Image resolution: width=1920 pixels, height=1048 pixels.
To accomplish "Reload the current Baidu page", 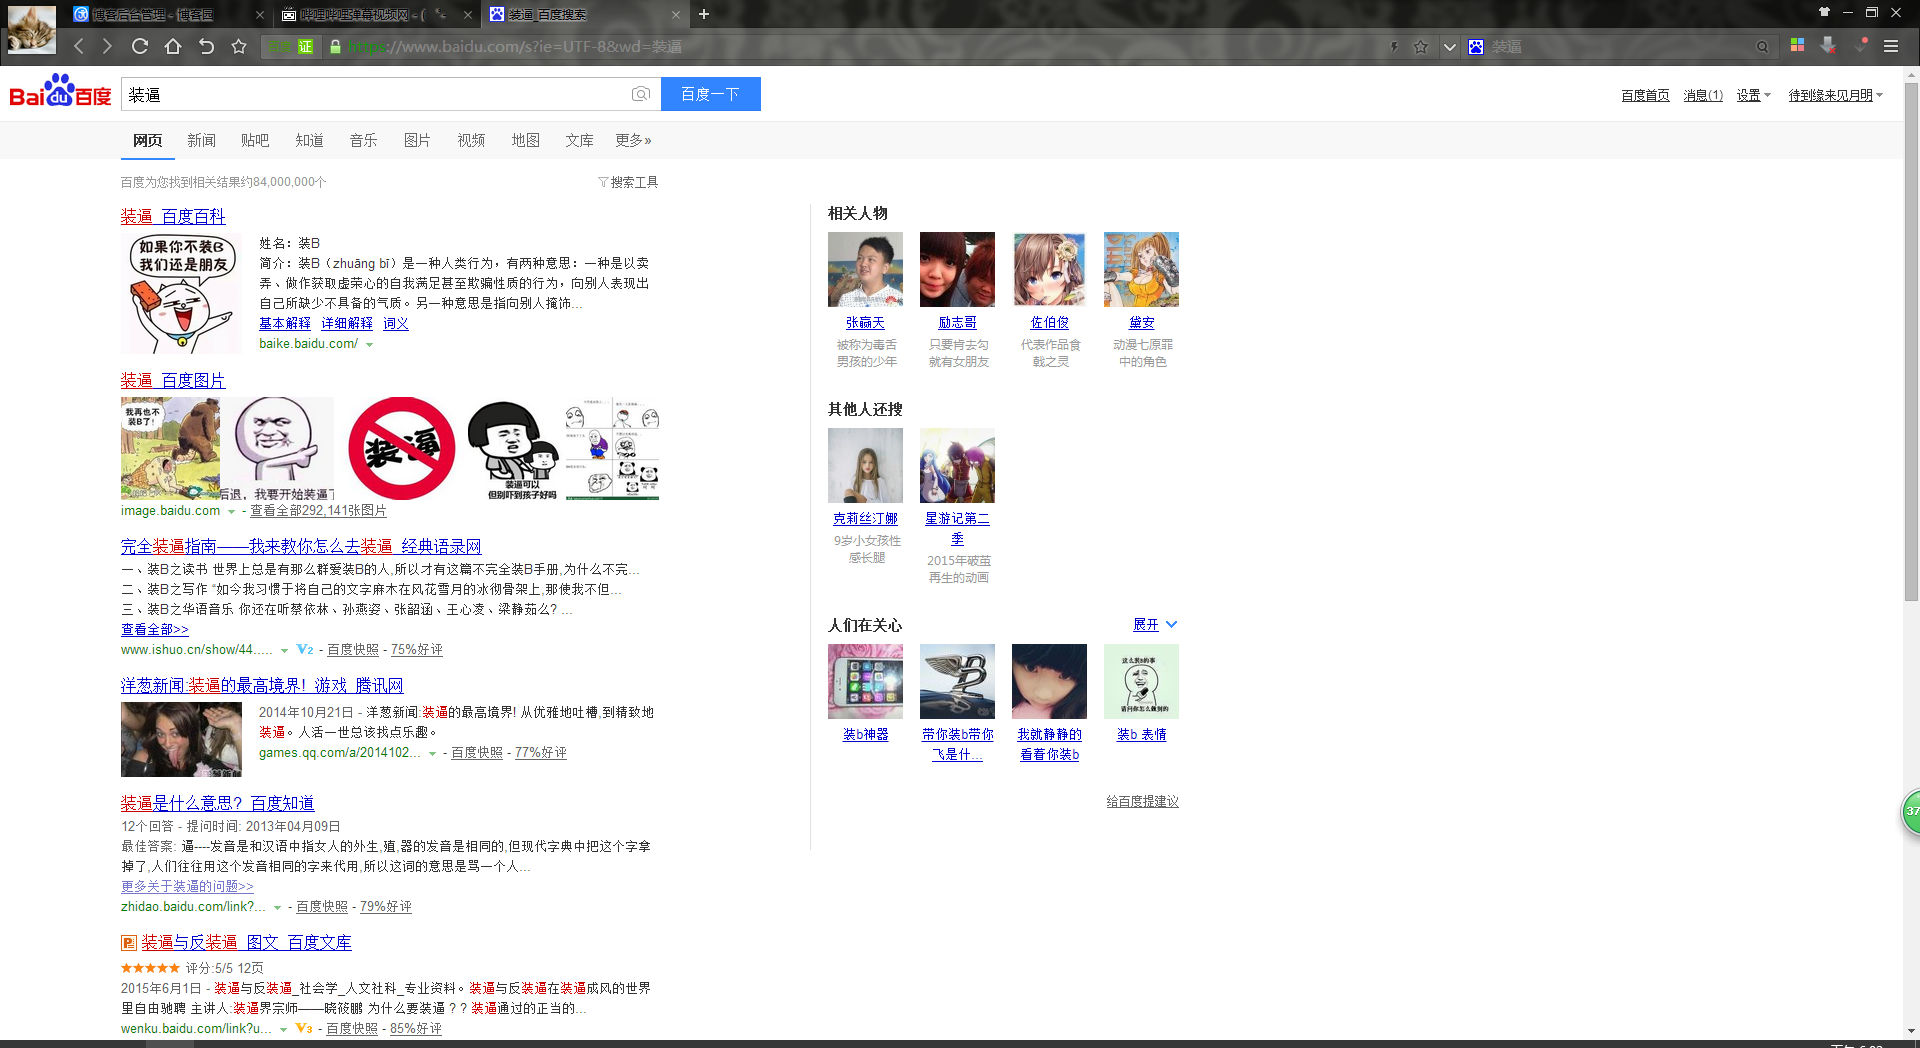I will pos(140,46).
